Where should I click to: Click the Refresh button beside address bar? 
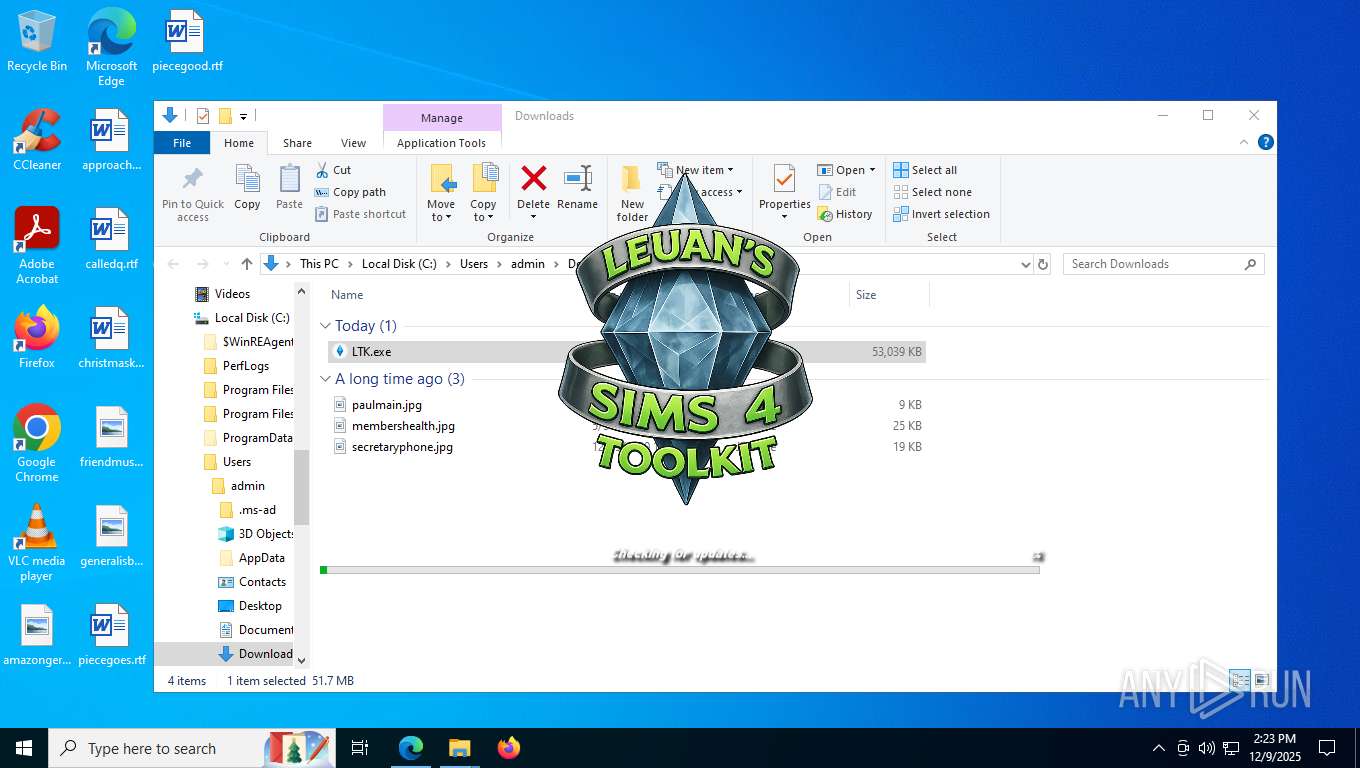coord(1043,264)
